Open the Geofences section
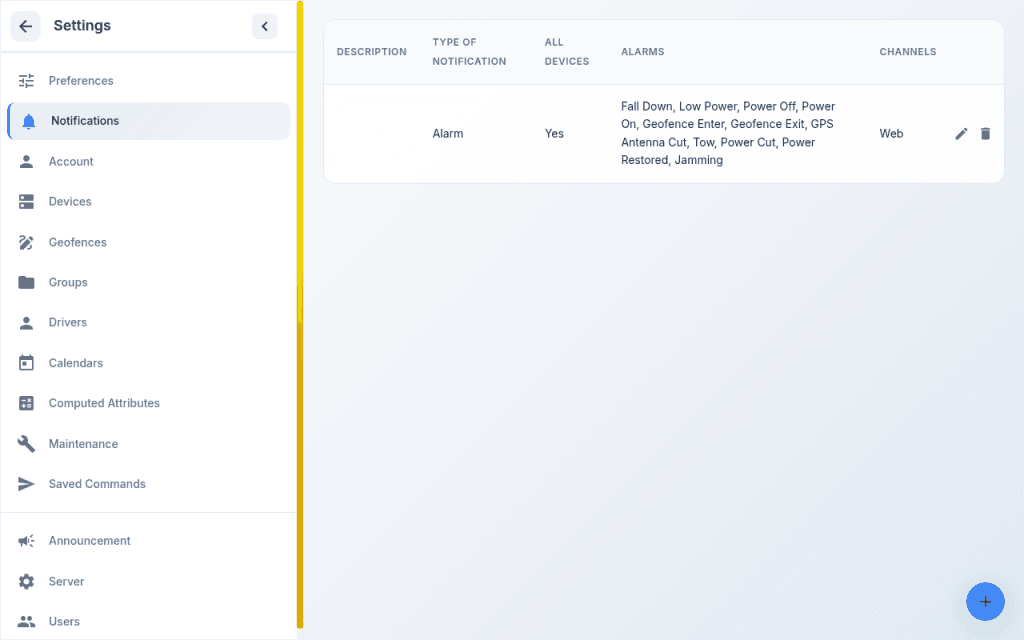Screen dimensions: 1024x640 point(148,242)
